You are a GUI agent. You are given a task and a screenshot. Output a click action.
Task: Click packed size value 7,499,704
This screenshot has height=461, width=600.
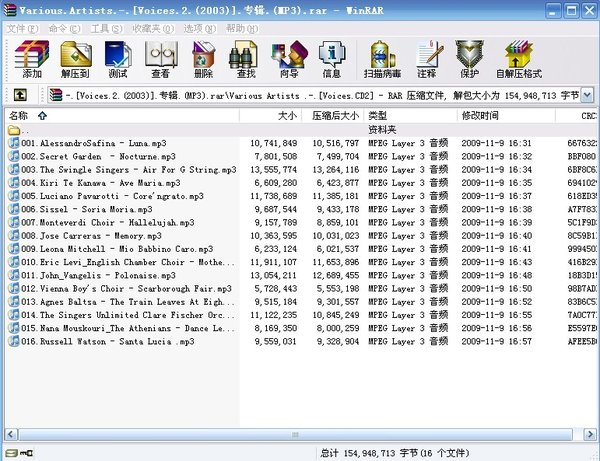338,156
